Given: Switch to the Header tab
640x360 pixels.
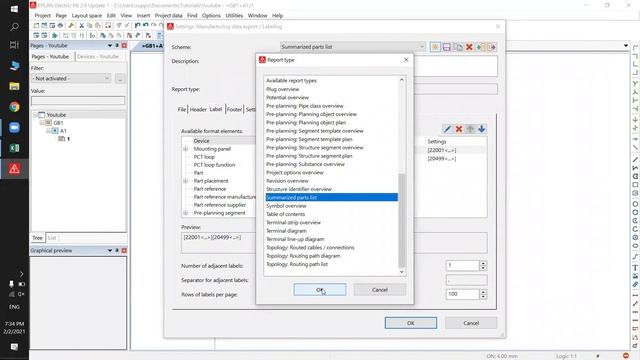Looking at the screenshot, I should [x=198, y=109].
